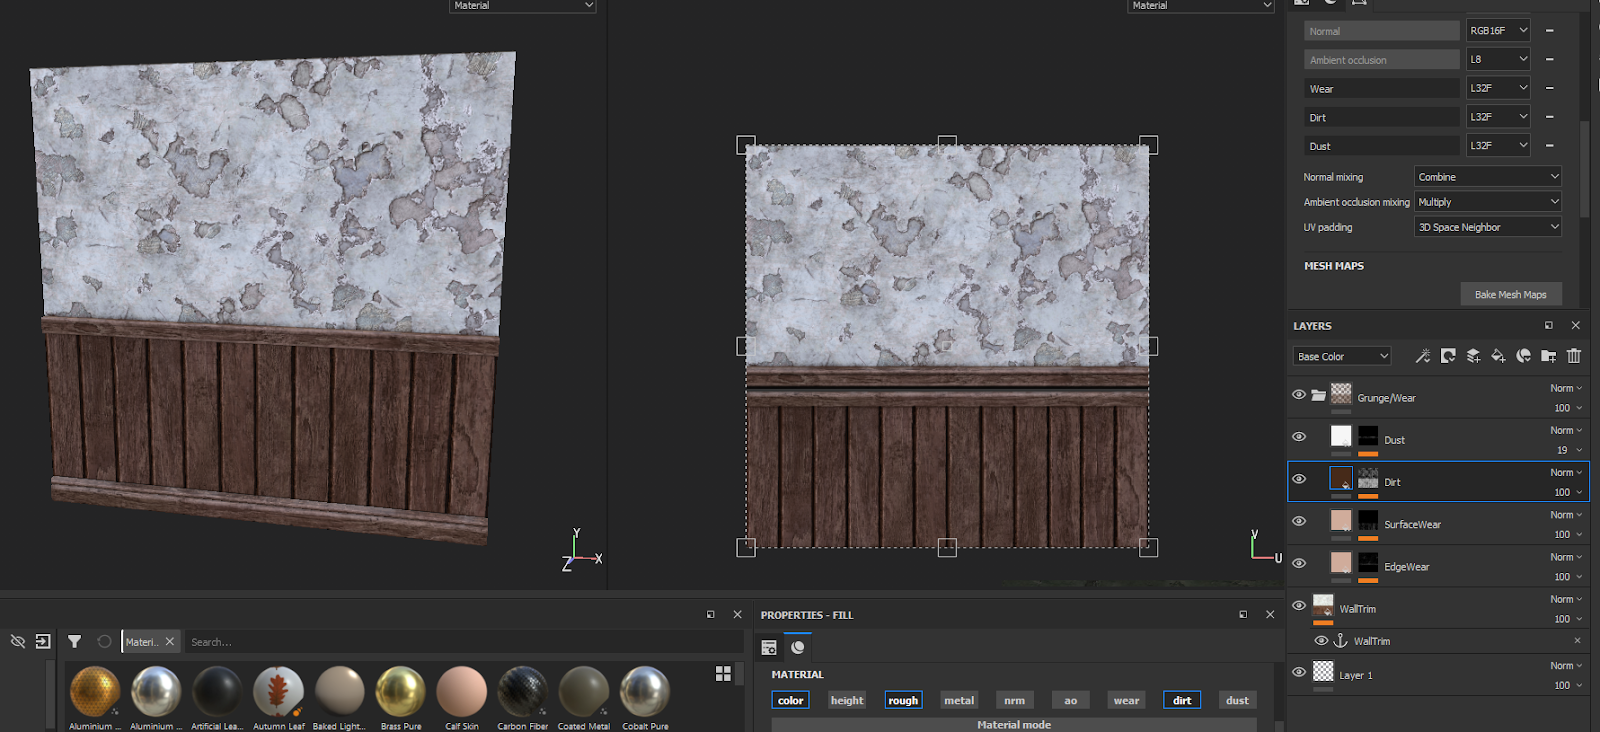Image resolution: width=1600 pixels, height=732 pixels.
Task: Open the 3D viewport Material mode dropdown
Action: pyautogui.click(x=523, y=6)
